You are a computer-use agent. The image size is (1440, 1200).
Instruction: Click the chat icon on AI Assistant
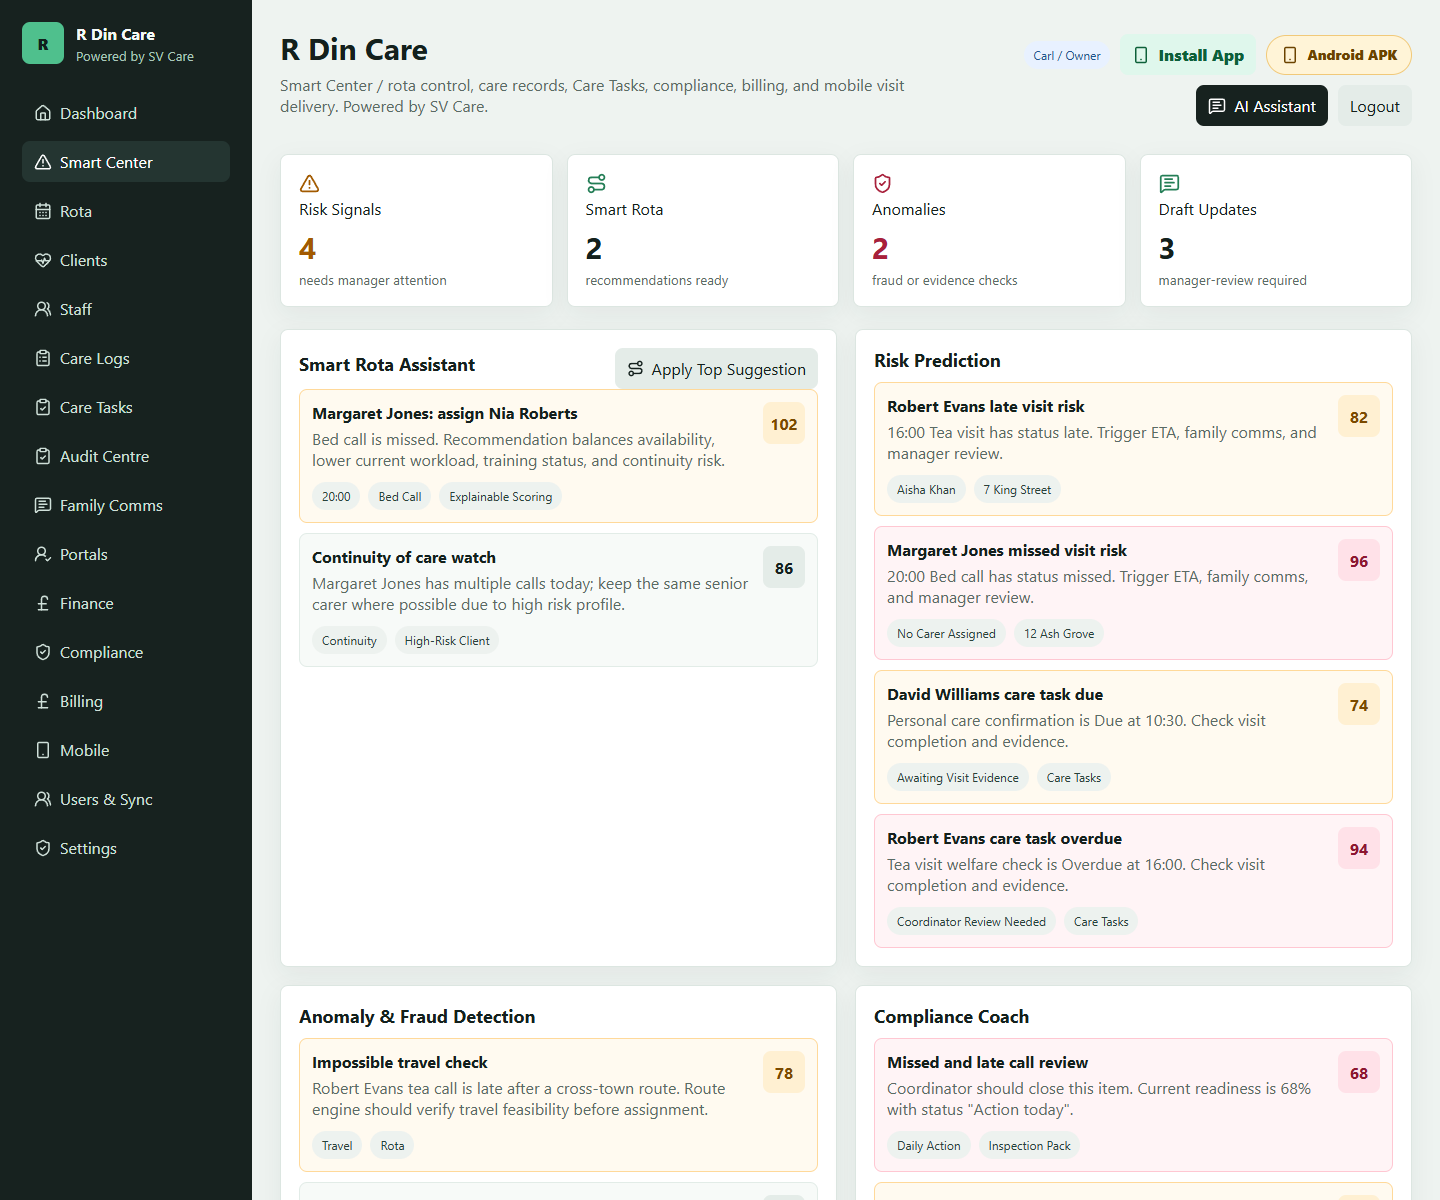(x=1217, y=106)
